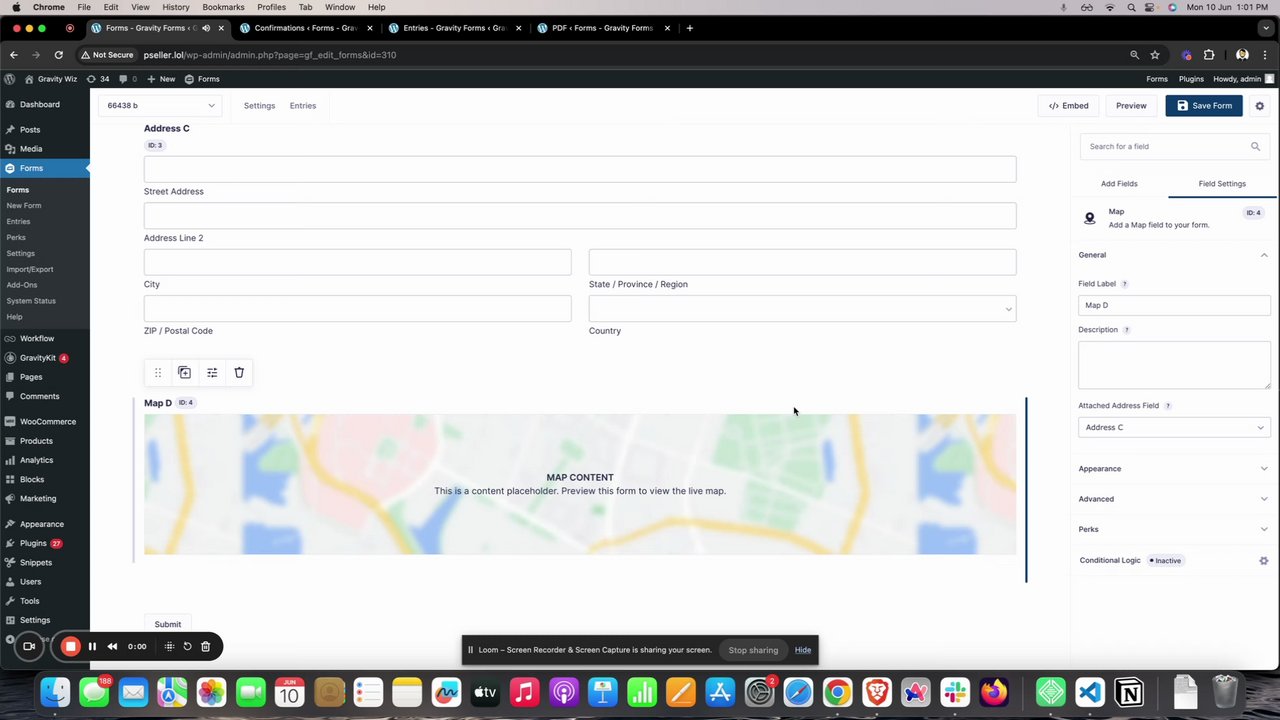Click Field Label help question mark
Image resolution: width=1280 pixels, height=720 pixels.
(1124, 284)
